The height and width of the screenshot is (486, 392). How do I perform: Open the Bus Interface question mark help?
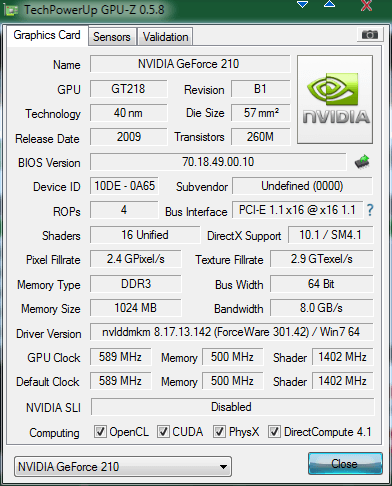click(x=370, y=210)
